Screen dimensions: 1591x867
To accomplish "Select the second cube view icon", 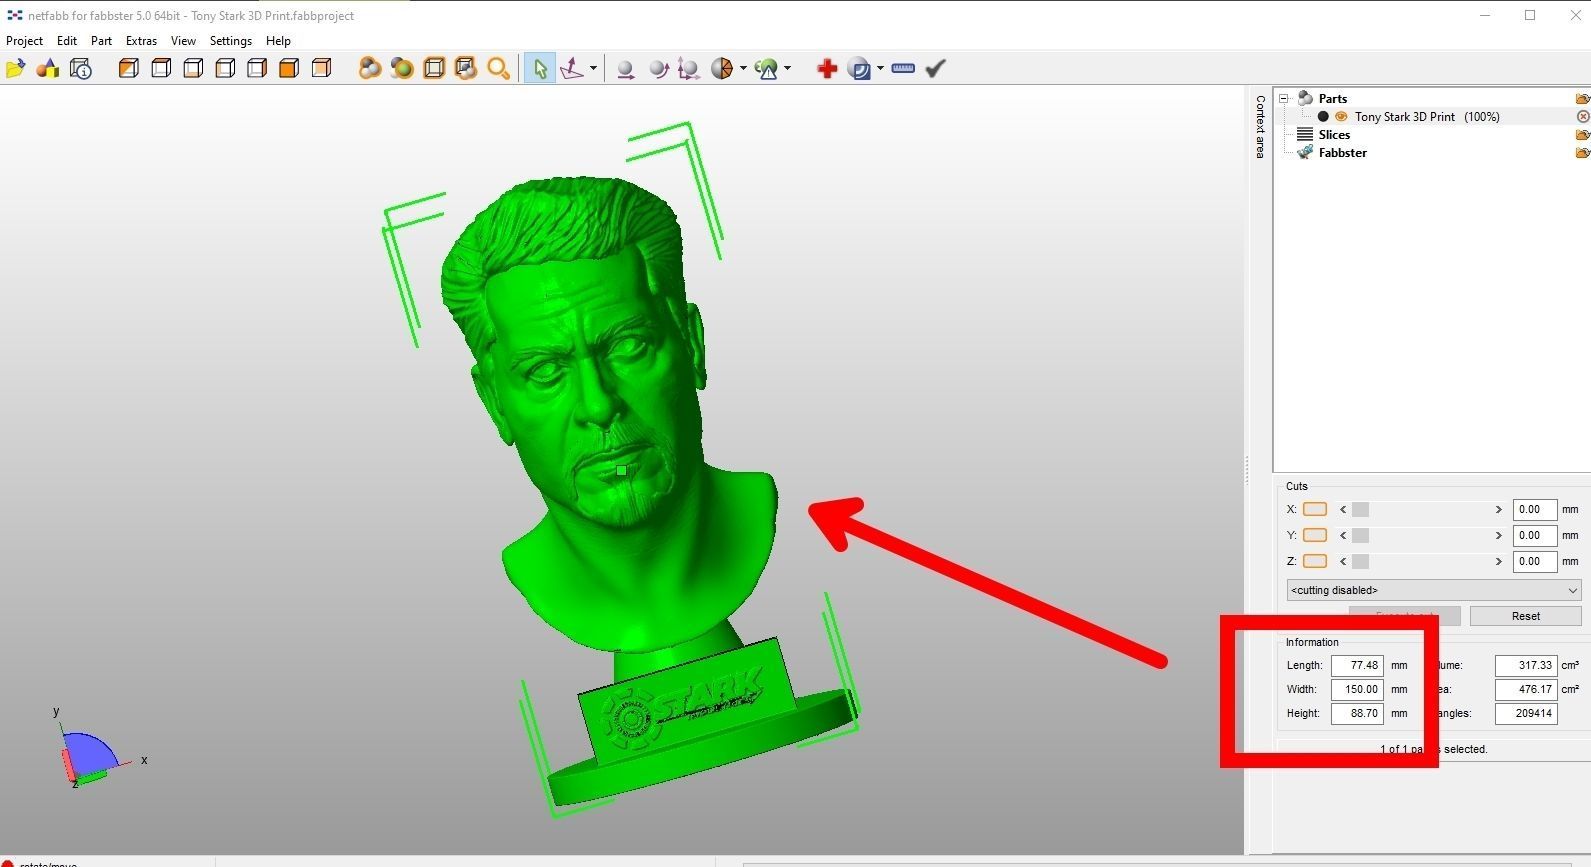I will (x=161, y=68).
